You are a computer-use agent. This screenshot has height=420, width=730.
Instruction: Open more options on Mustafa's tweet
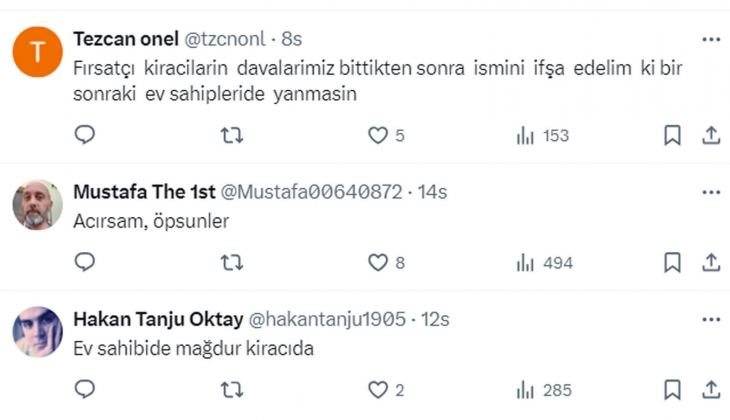711,191
